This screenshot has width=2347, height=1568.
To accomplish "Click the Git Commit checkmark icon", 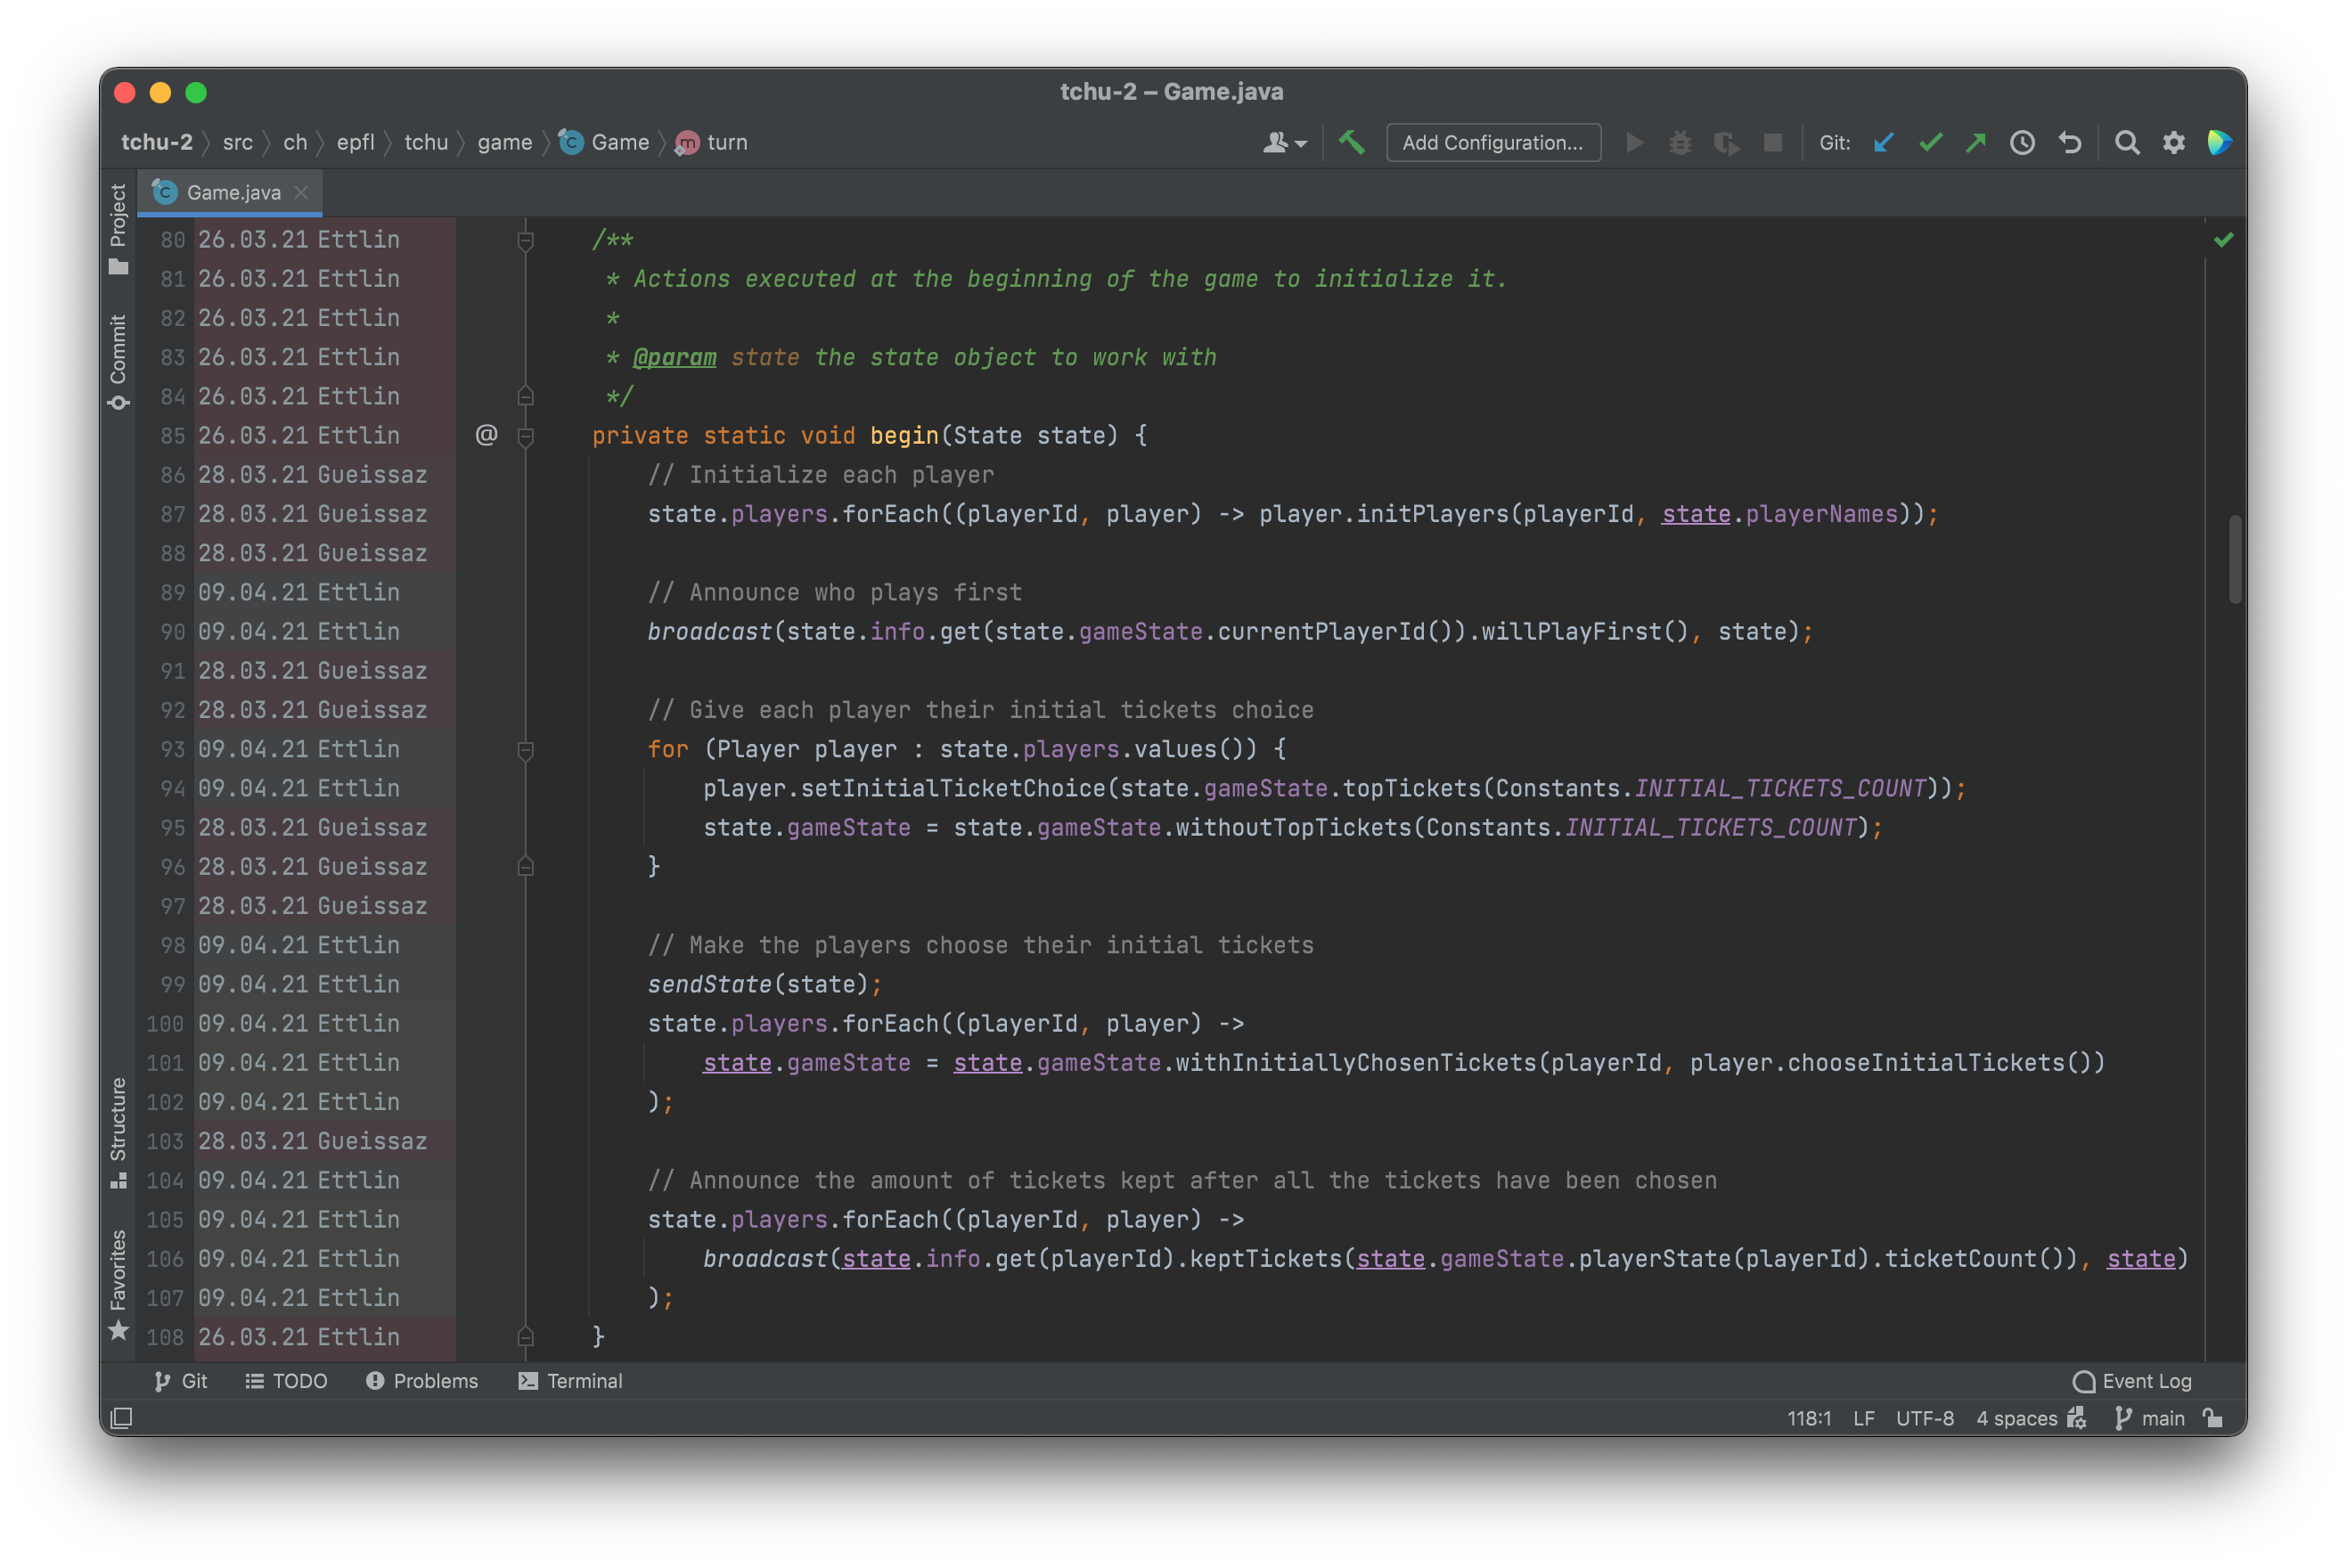I will point(1930,143).
